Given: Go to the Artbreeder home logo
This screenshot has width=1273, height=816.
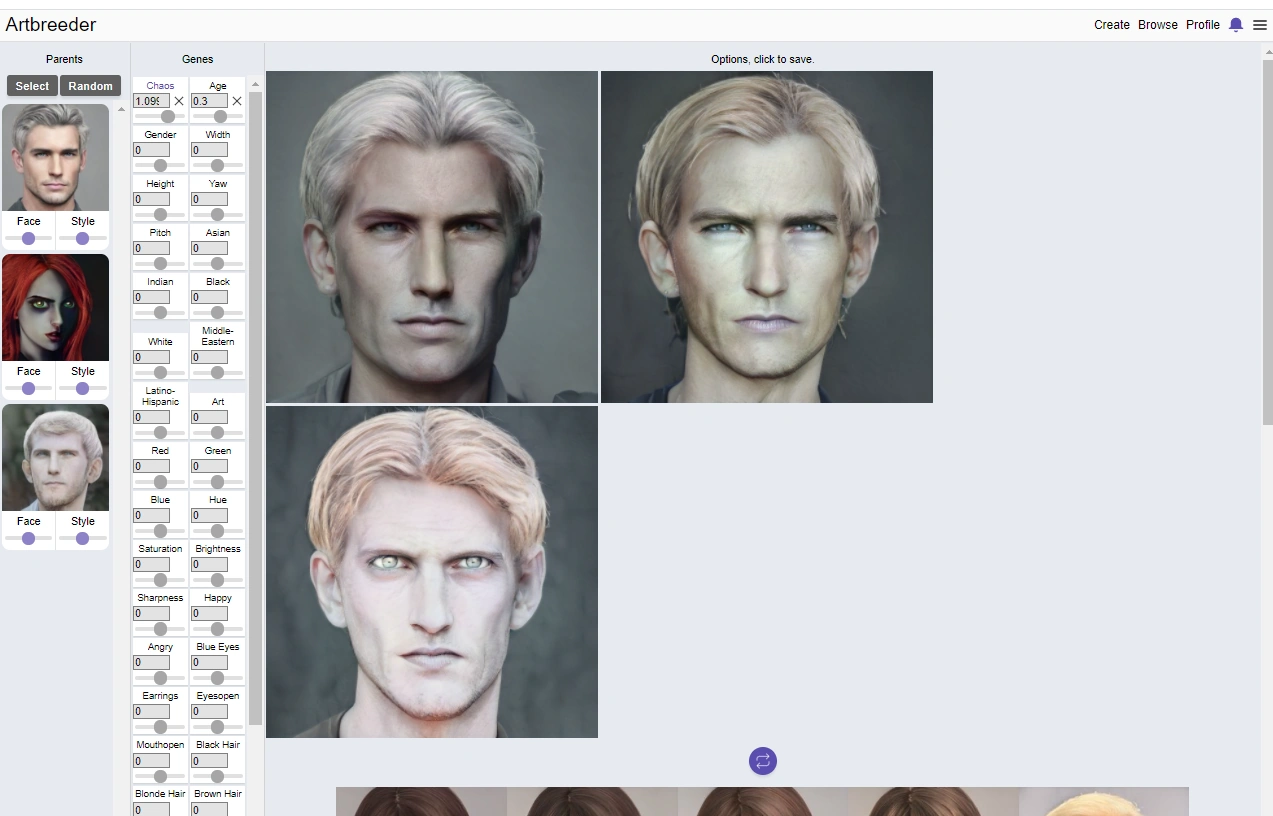Looking at the screenshot, I should 51,24.
